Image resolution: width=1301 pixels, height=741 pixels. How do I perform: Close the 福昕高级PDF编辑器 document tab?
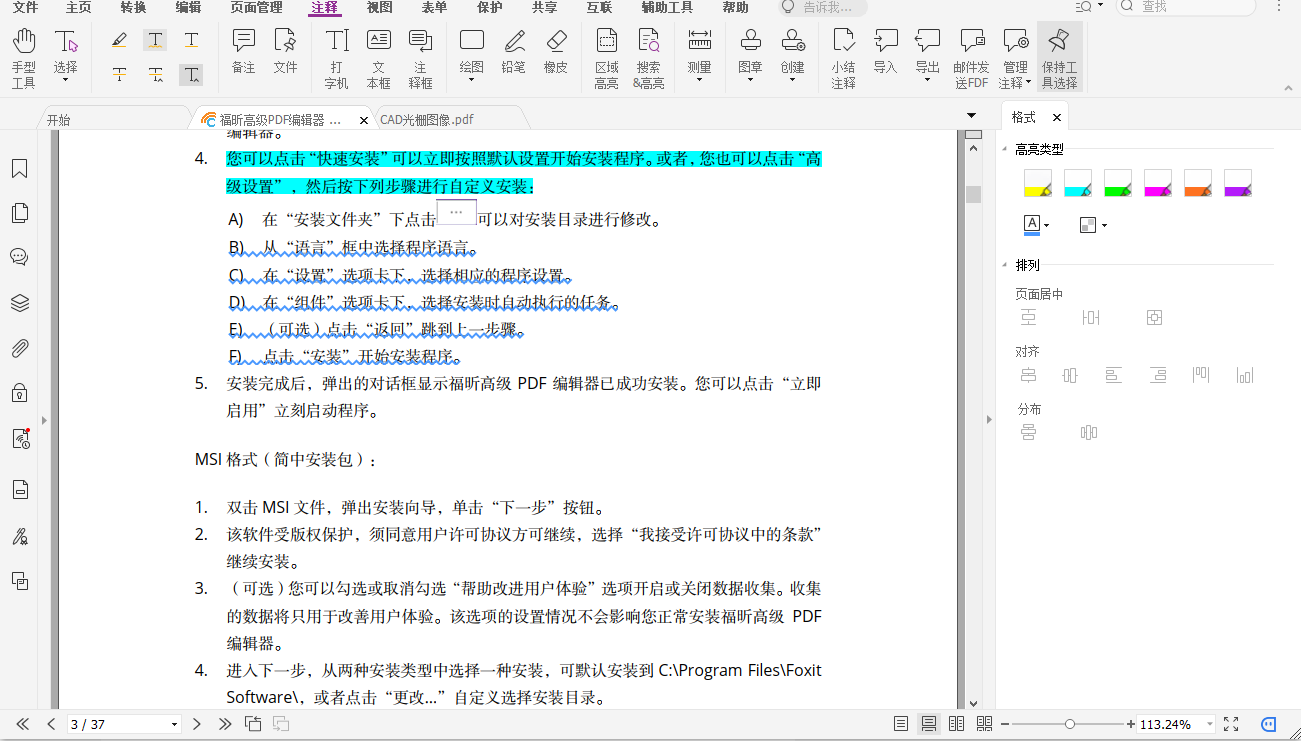click(x=363, y=120)
